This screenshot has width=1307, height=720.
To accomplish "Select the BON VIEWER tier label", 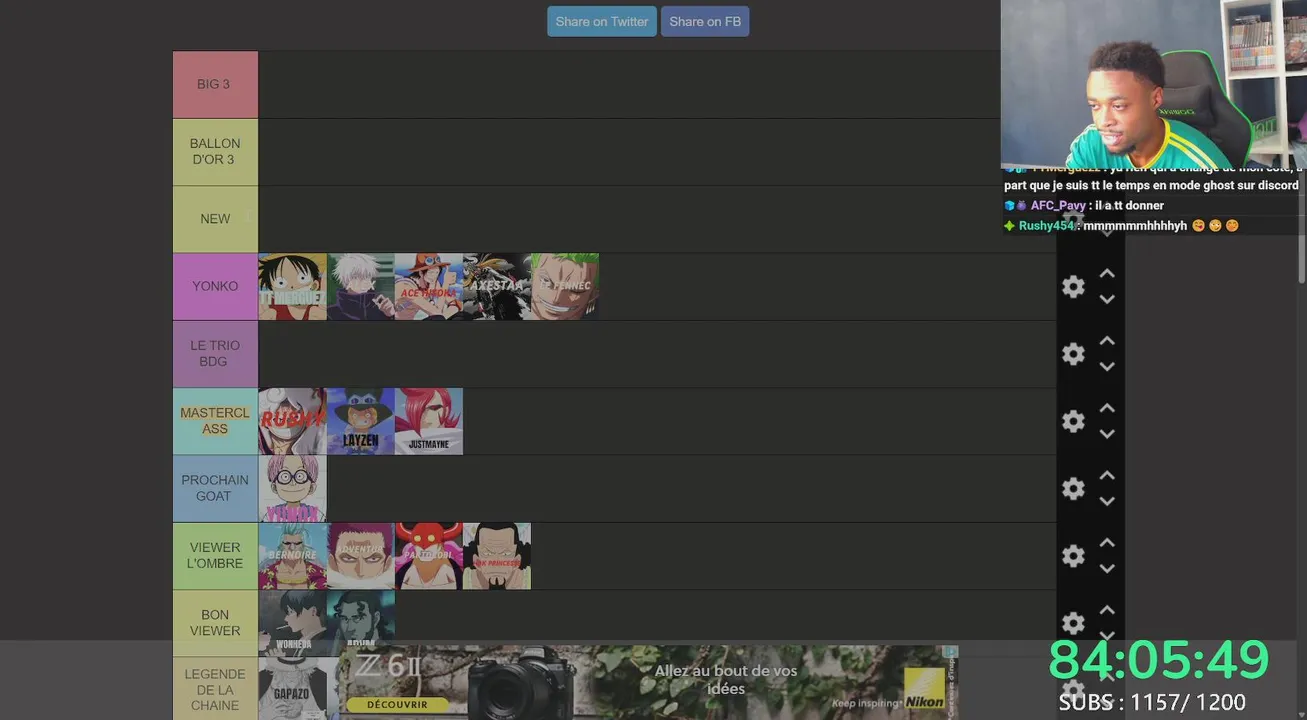I will click(215, 623).
